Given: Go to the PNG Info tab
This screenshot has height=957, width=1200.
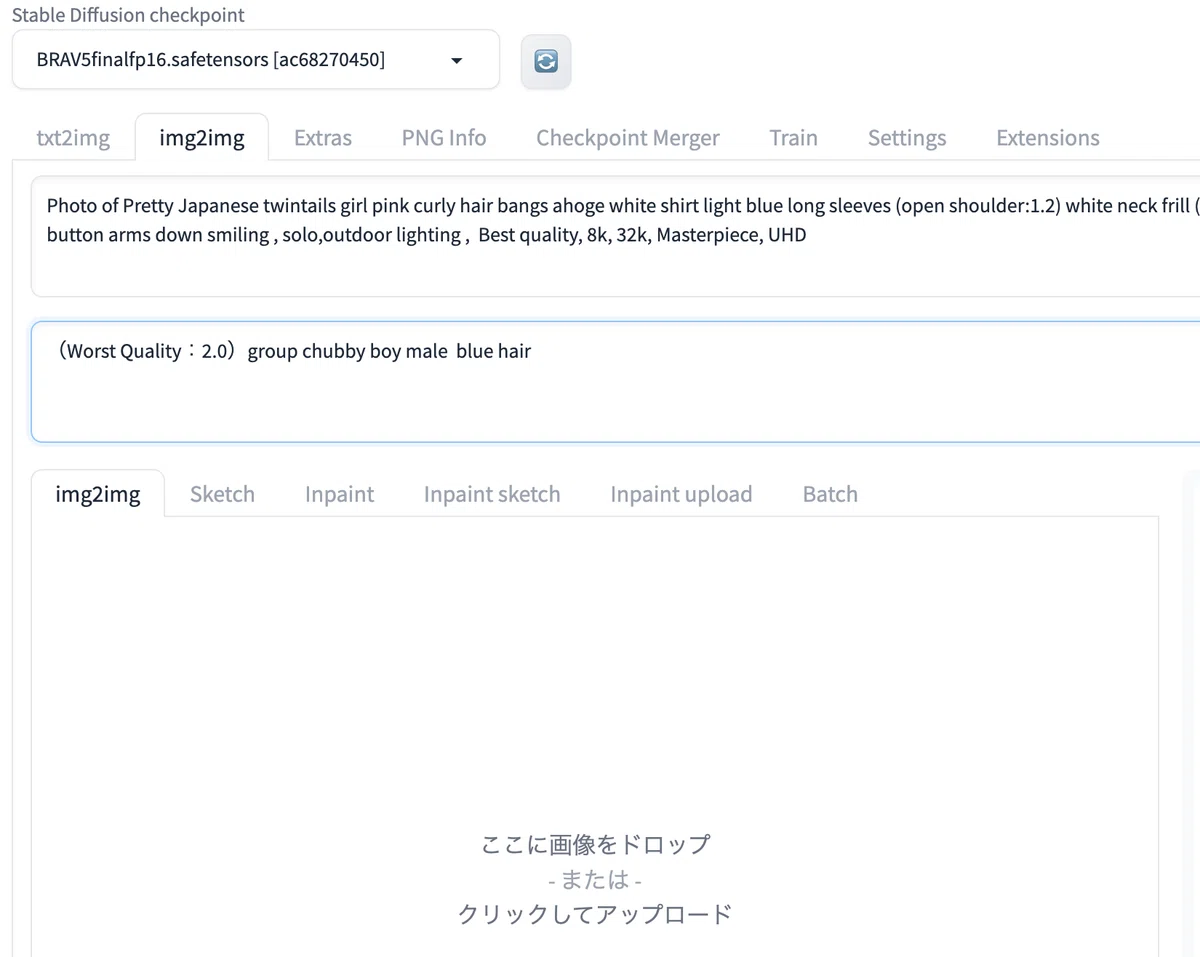Looking at the screenshot, I should [x=444, y=138].
